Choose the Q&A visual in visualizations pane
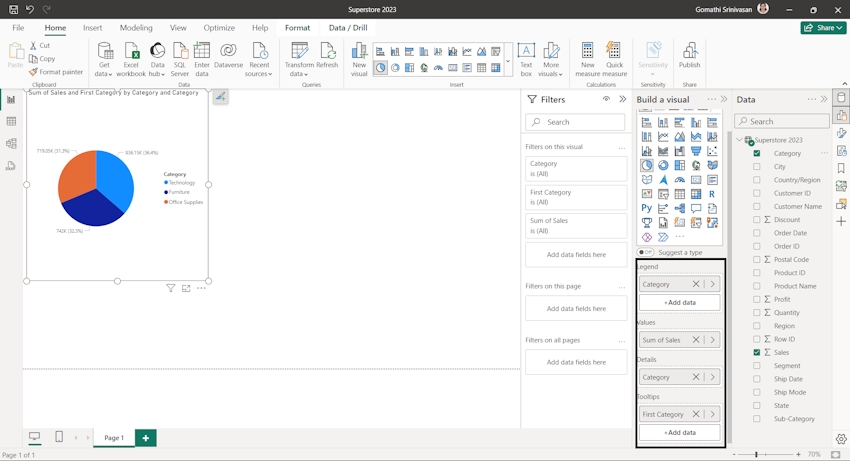This screenshot has width=850, height=461. click(696, 208)
